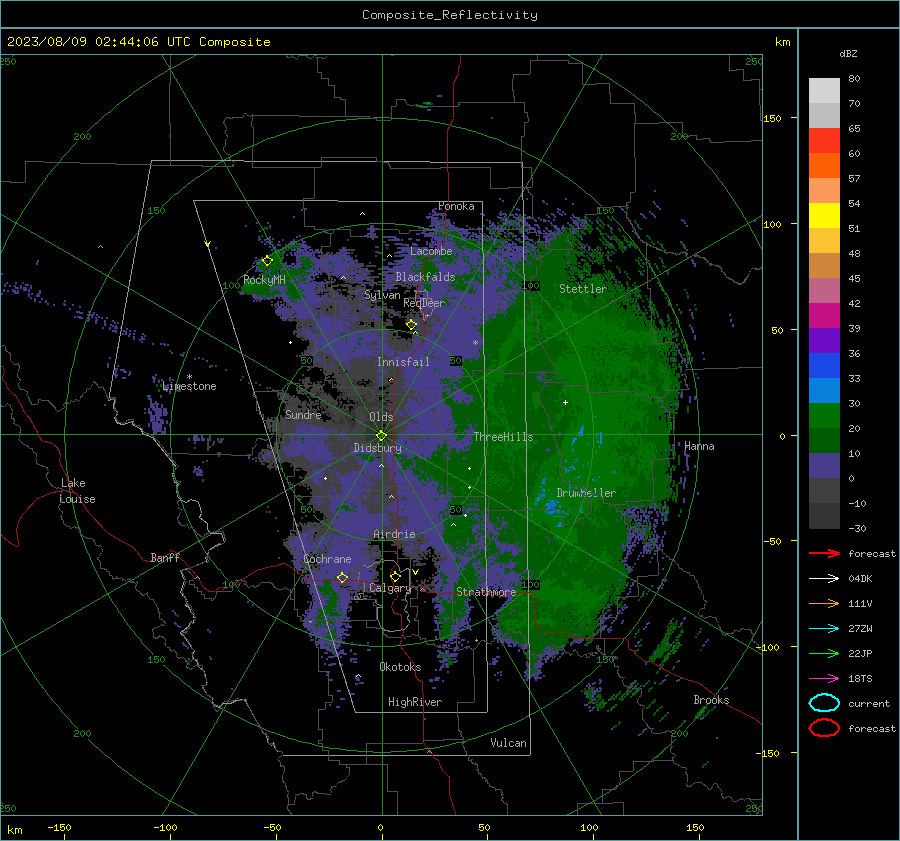Click the magenta 18TS arrow icon
This screenshot has width=900, height=841.
point(824,679)
